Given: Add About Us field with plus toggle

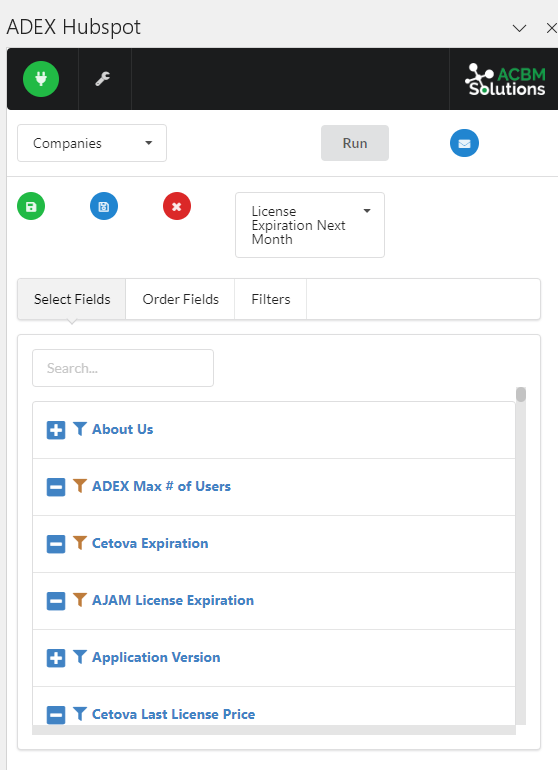Looking at the screenshot, I should pos(56,430).
